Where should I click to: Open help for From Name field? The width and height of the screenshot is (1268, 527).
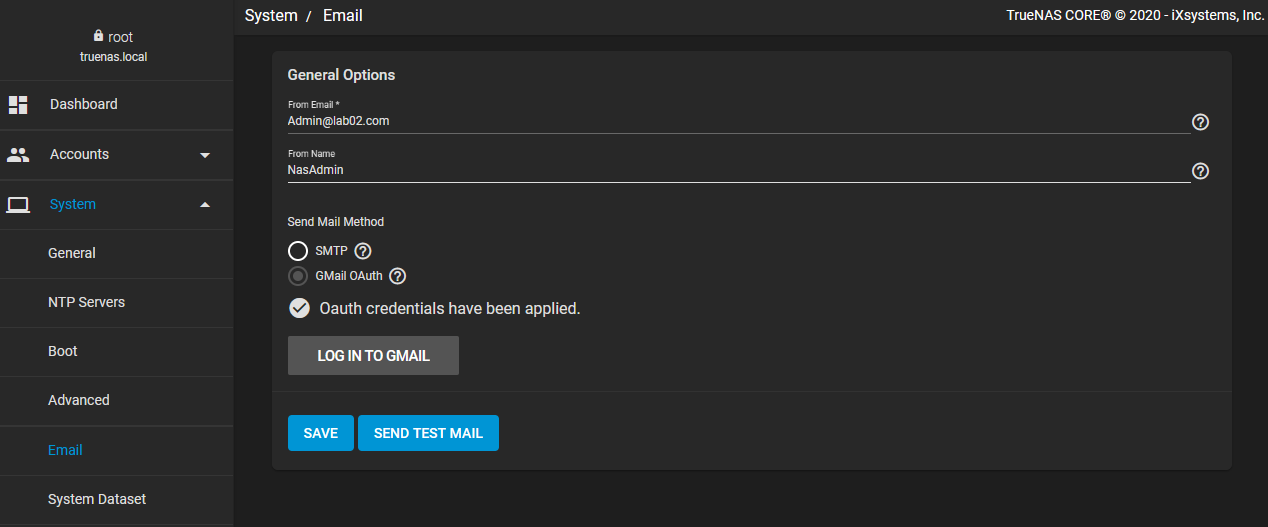point(1201,171)
